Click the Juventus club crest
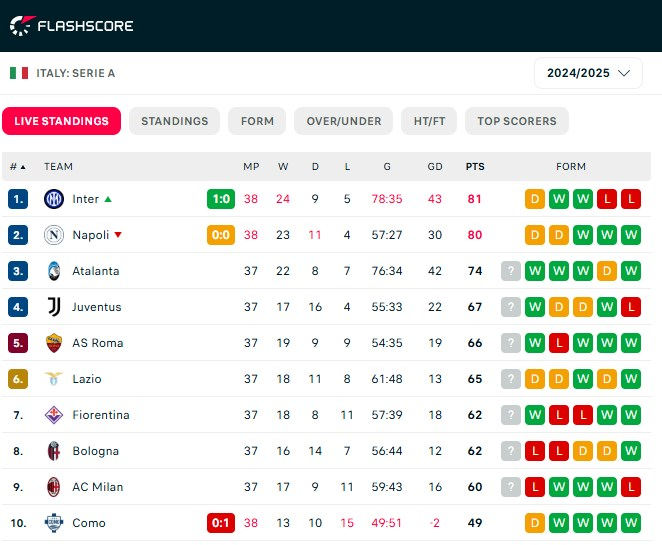The width and height of the screenshot is (662, 545). tap(54, 307)
